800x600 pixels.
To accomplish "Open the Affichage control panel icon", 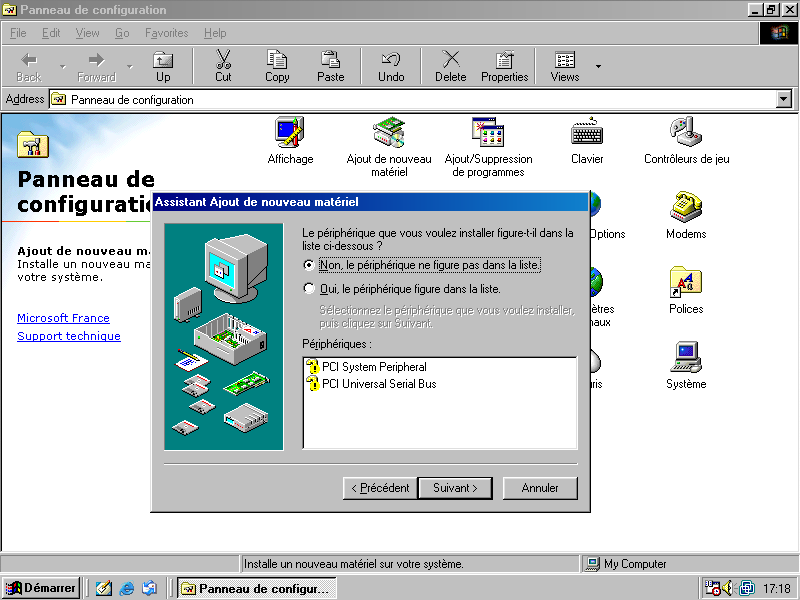I will click(x=290, y=140).
